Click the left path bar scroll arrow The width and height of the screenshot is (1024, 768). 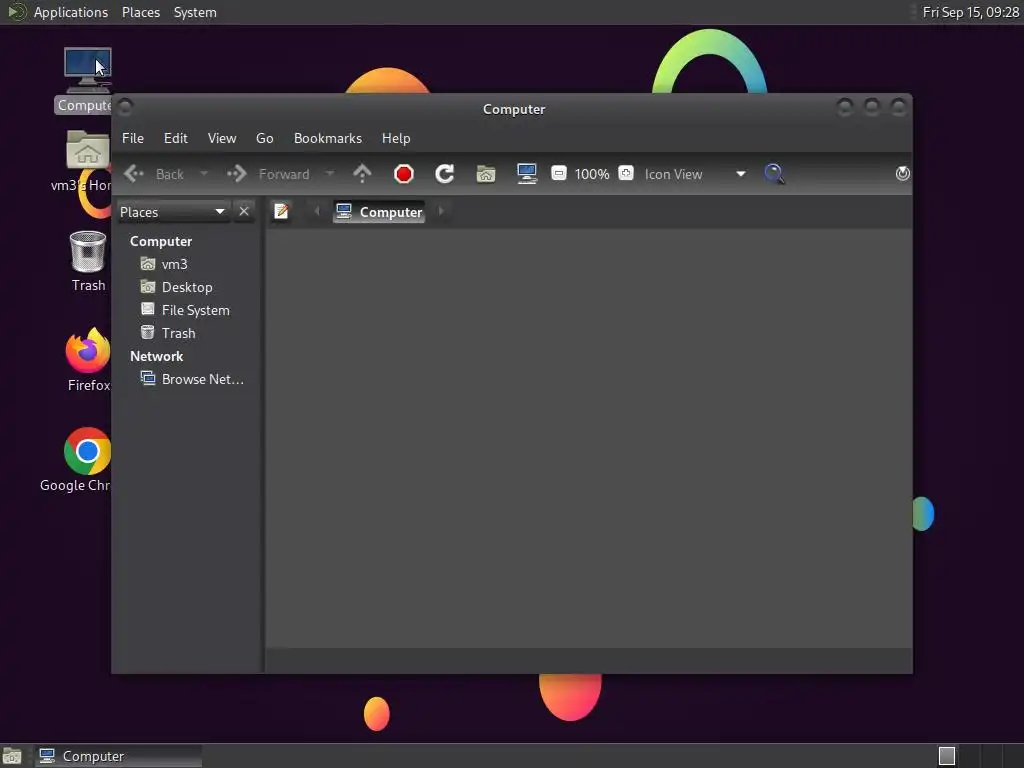317,211
